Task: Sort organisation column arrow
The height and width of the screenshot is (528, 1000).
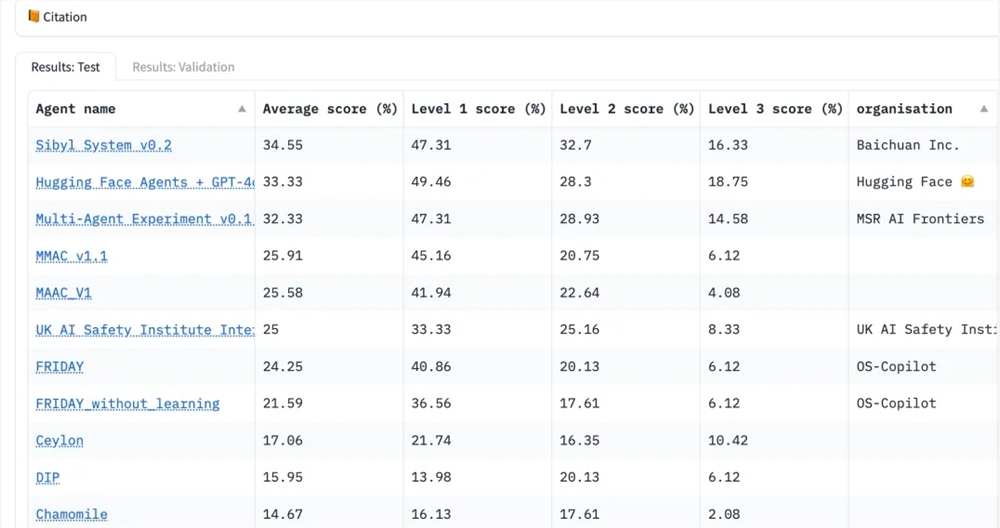Action: point(985,109)
